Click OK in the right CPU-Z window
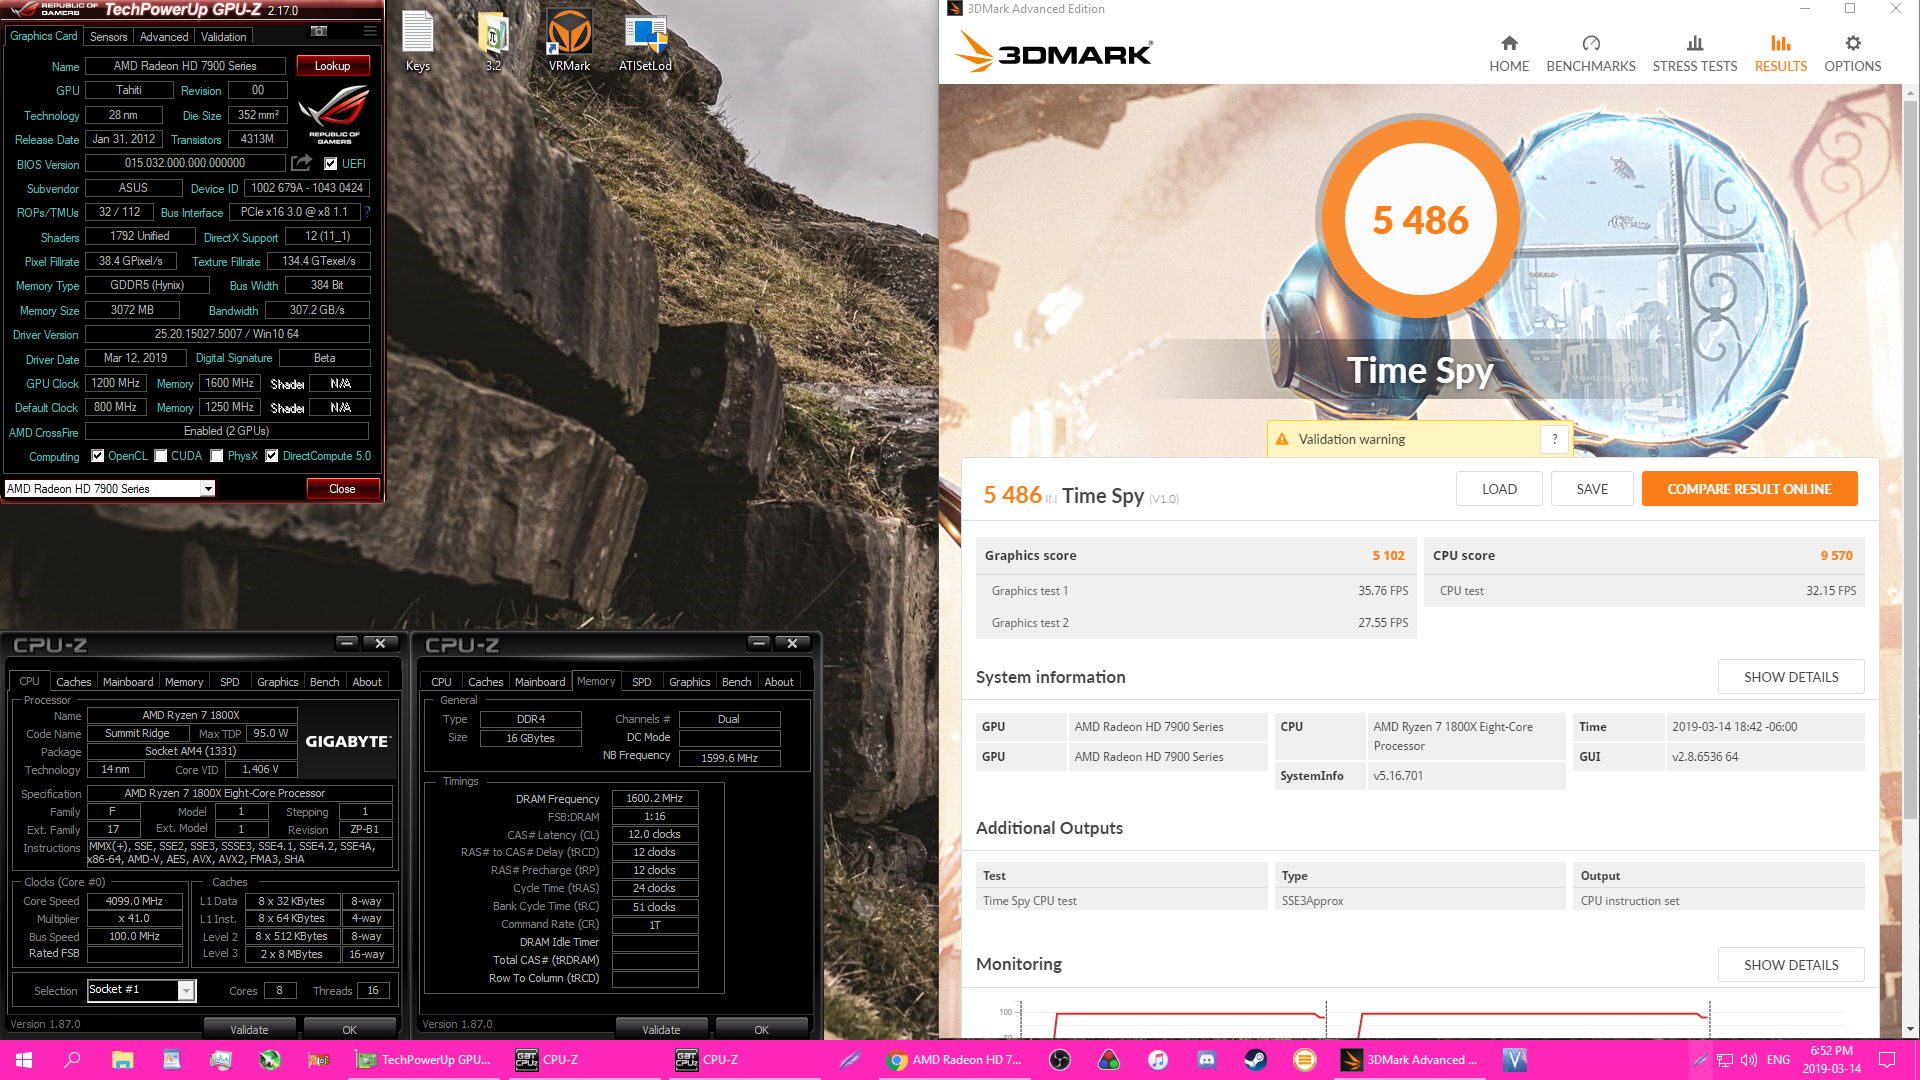 point(761,1030)
